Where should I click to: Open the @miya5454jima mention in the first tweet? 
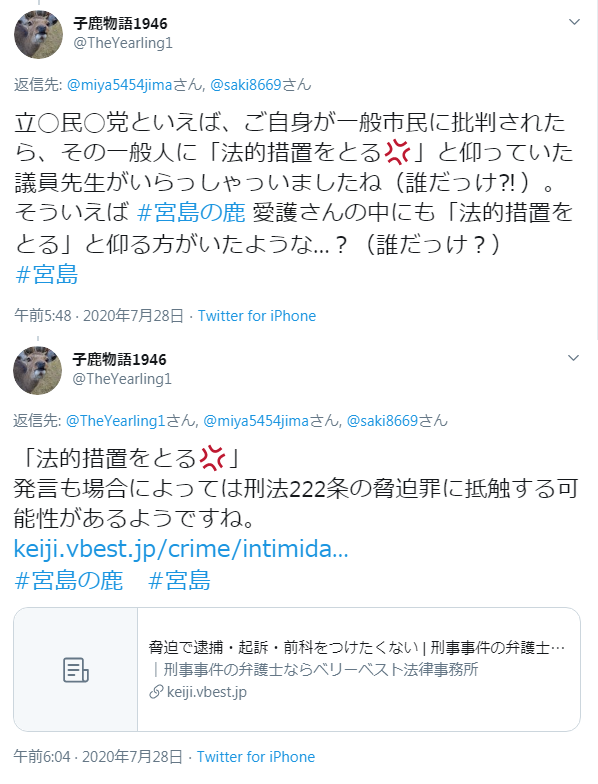coord(120,85)
